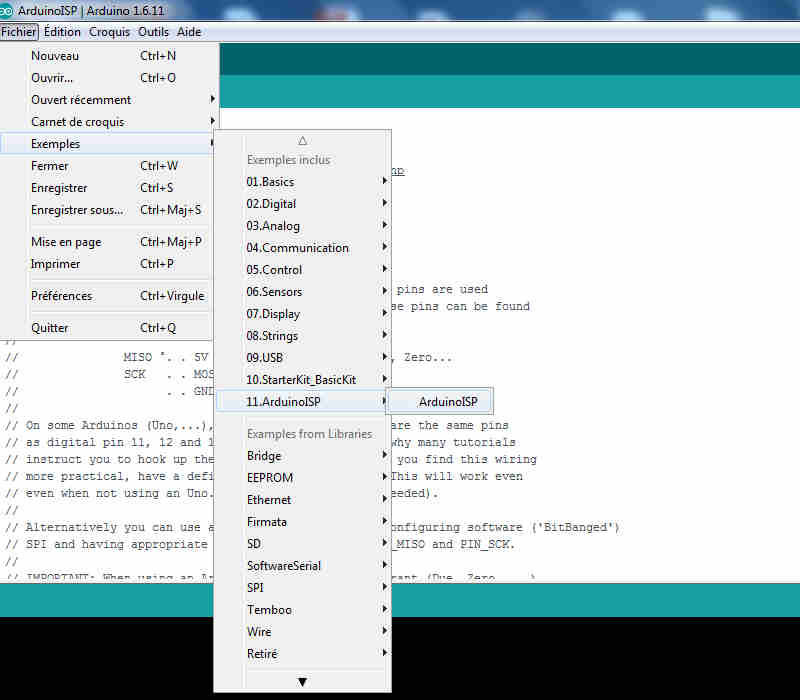Open the Outils menu
This screenshot has height=700, width=800.
point(153,32)
